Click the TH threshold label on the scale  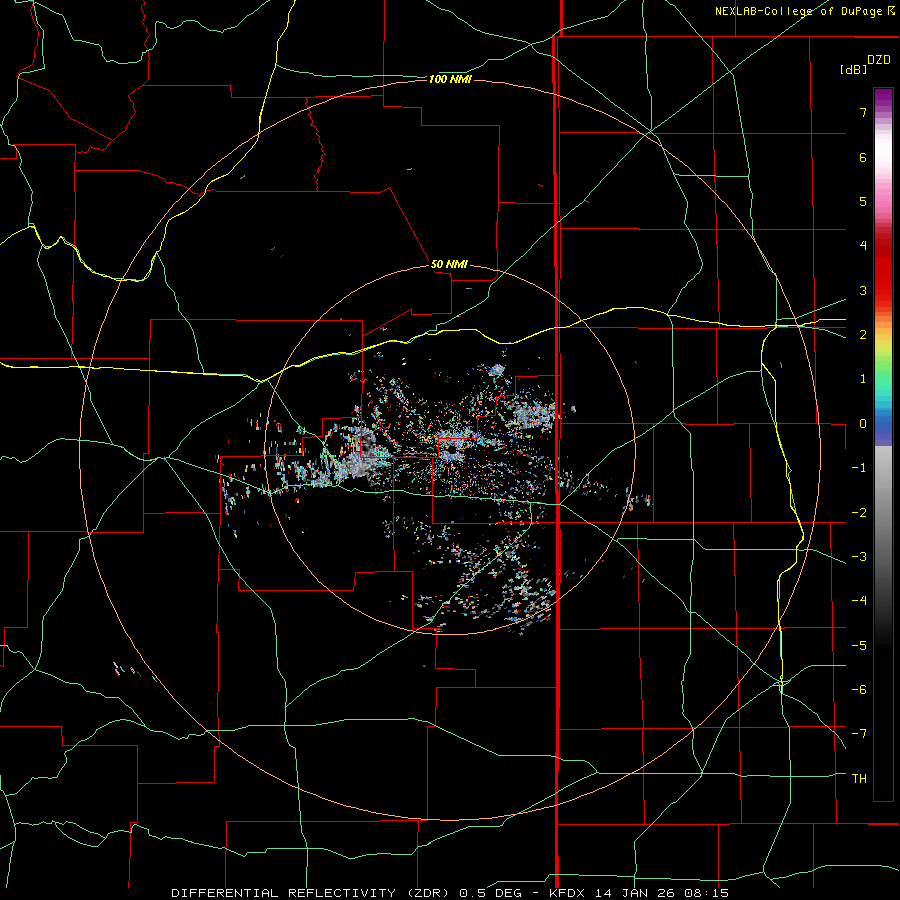(859, 778)
